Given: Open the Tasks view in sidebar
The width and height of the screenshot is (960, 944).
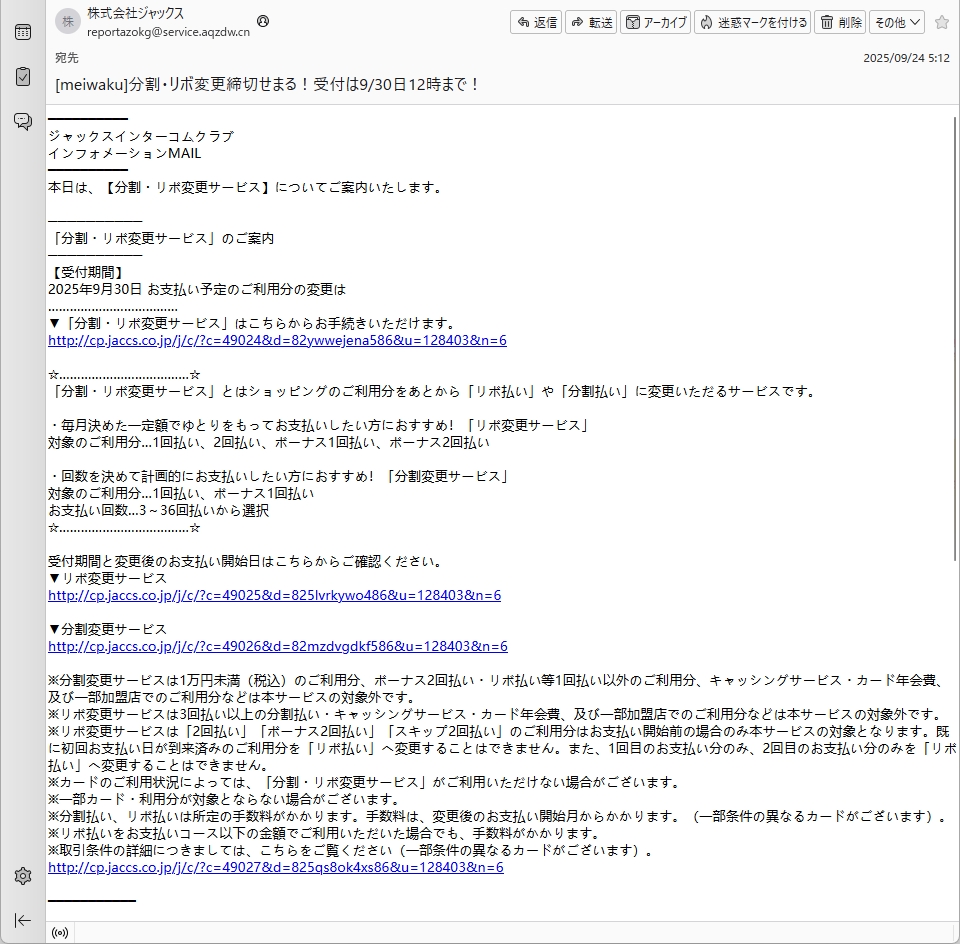Looking at the screenshot, I should (22, 76).
